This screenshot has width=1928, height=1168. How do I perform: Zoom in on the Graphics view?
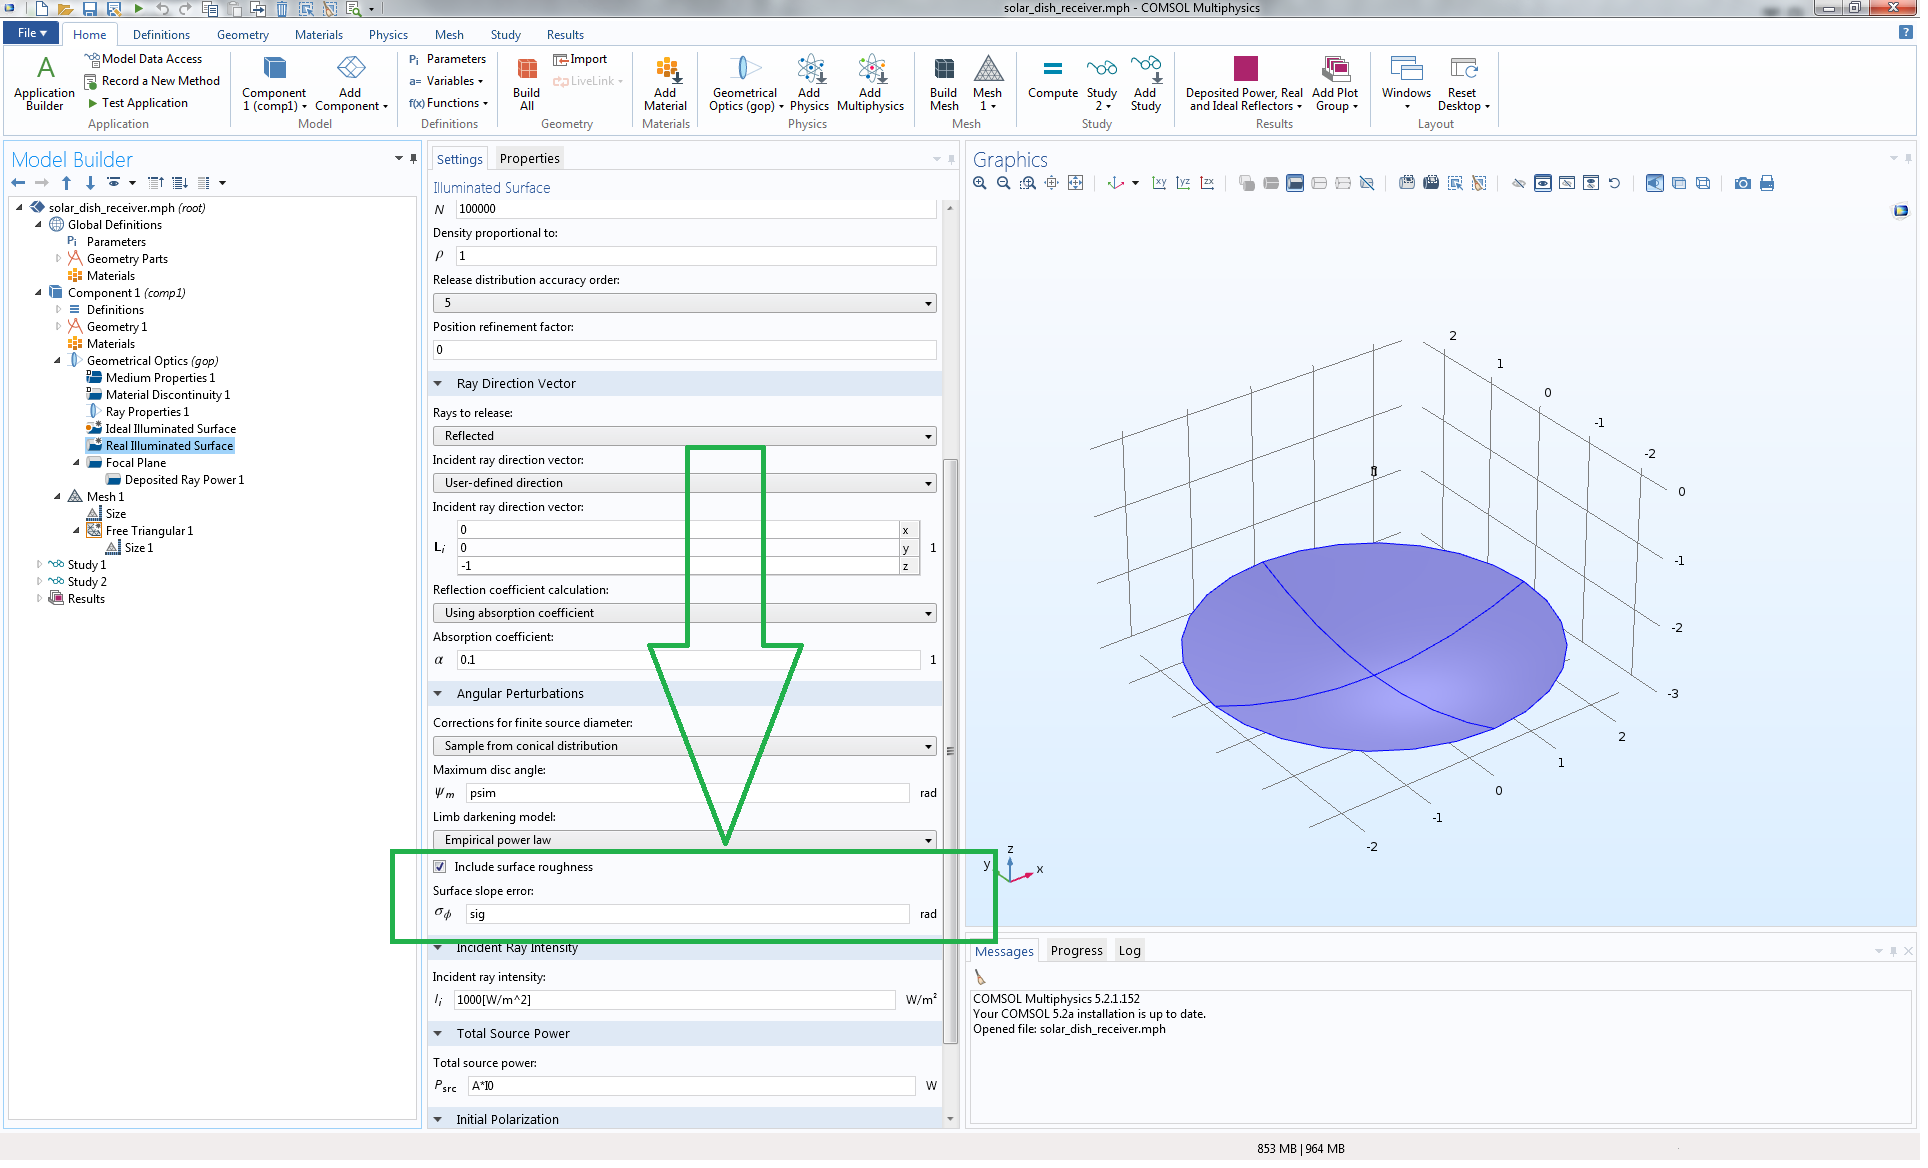coord(980,184)
